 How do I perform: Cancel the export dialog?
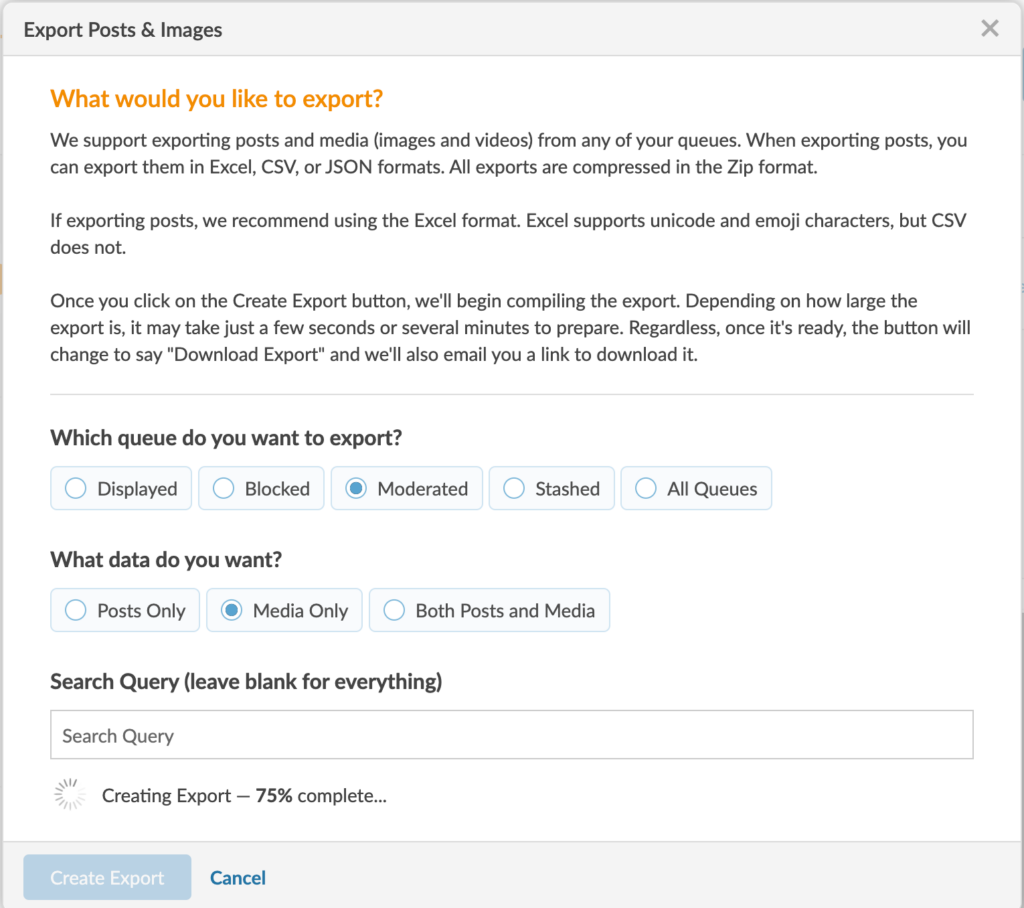pos(238,877)
